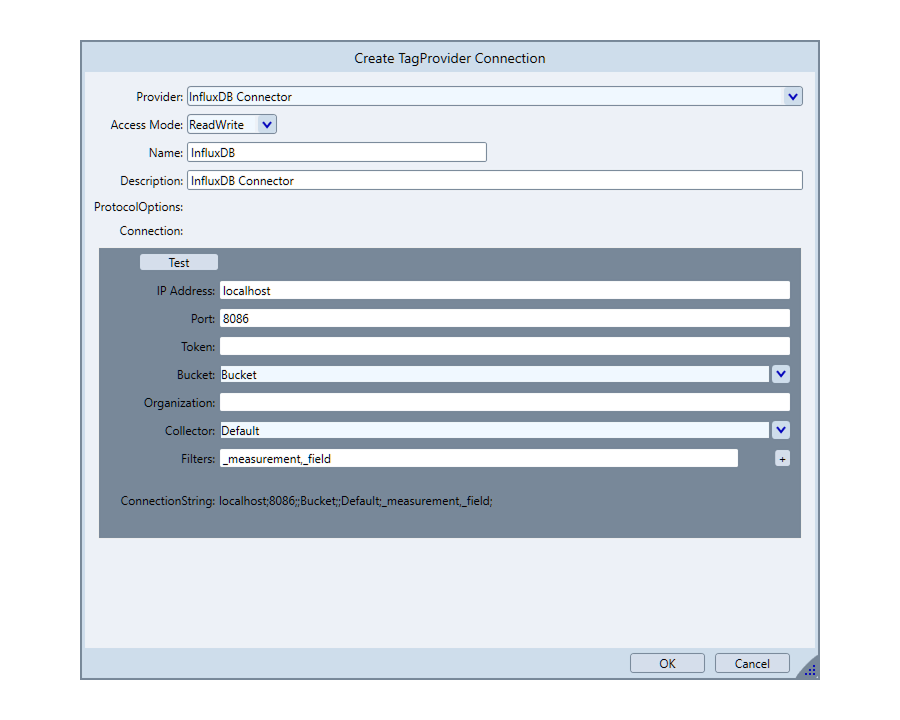Click the plus icon beside Filters
The width and height of the screenshot is (900, 720).
pos(782,458)
